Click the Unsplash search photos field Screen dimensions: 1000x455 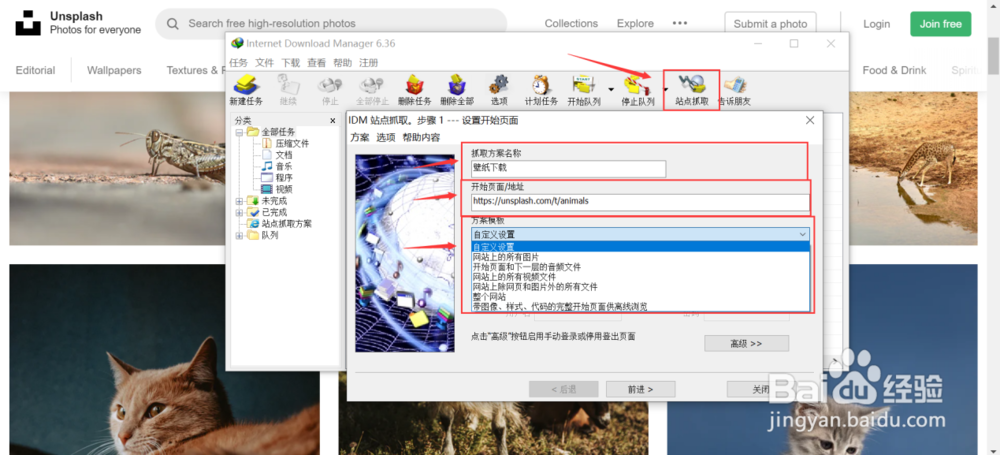pos(331,24)
